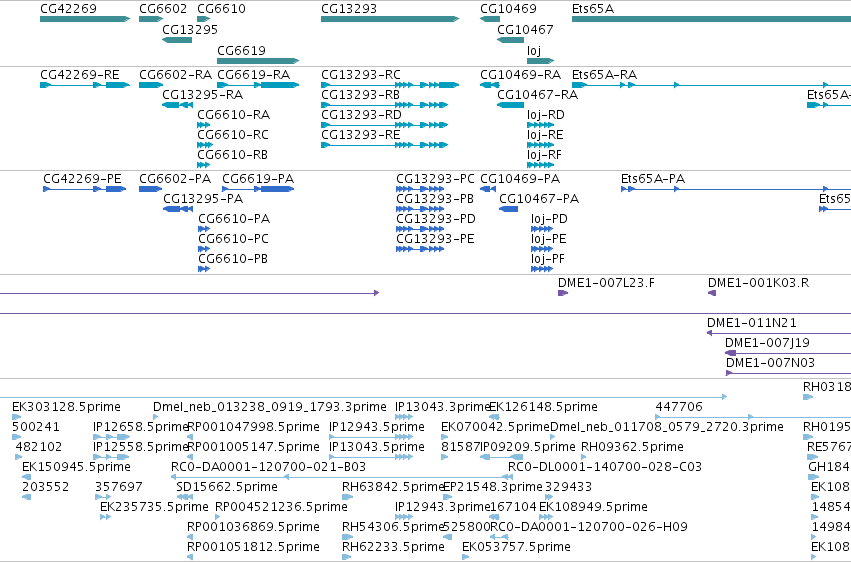Click transcript CG10469-RA
Viewport: 851px width, 562px height.
pyautogui.click(x=520, y=74)
